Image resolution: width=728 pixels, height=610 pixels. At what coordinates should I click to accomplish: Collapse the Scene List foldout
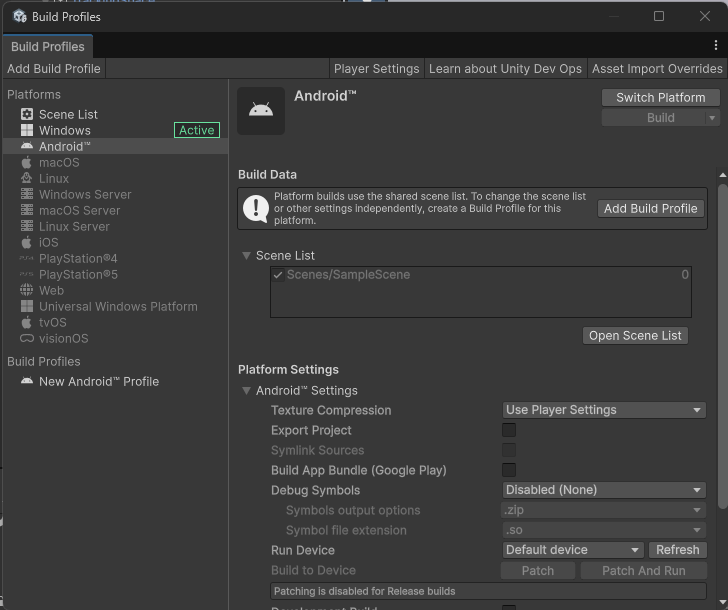[247, 255]
